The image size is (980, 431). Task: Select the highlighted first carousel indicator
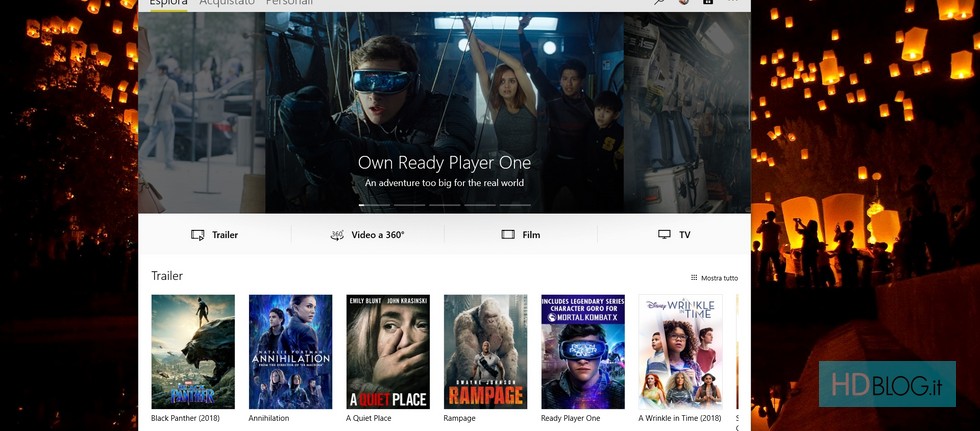[374, 205]
